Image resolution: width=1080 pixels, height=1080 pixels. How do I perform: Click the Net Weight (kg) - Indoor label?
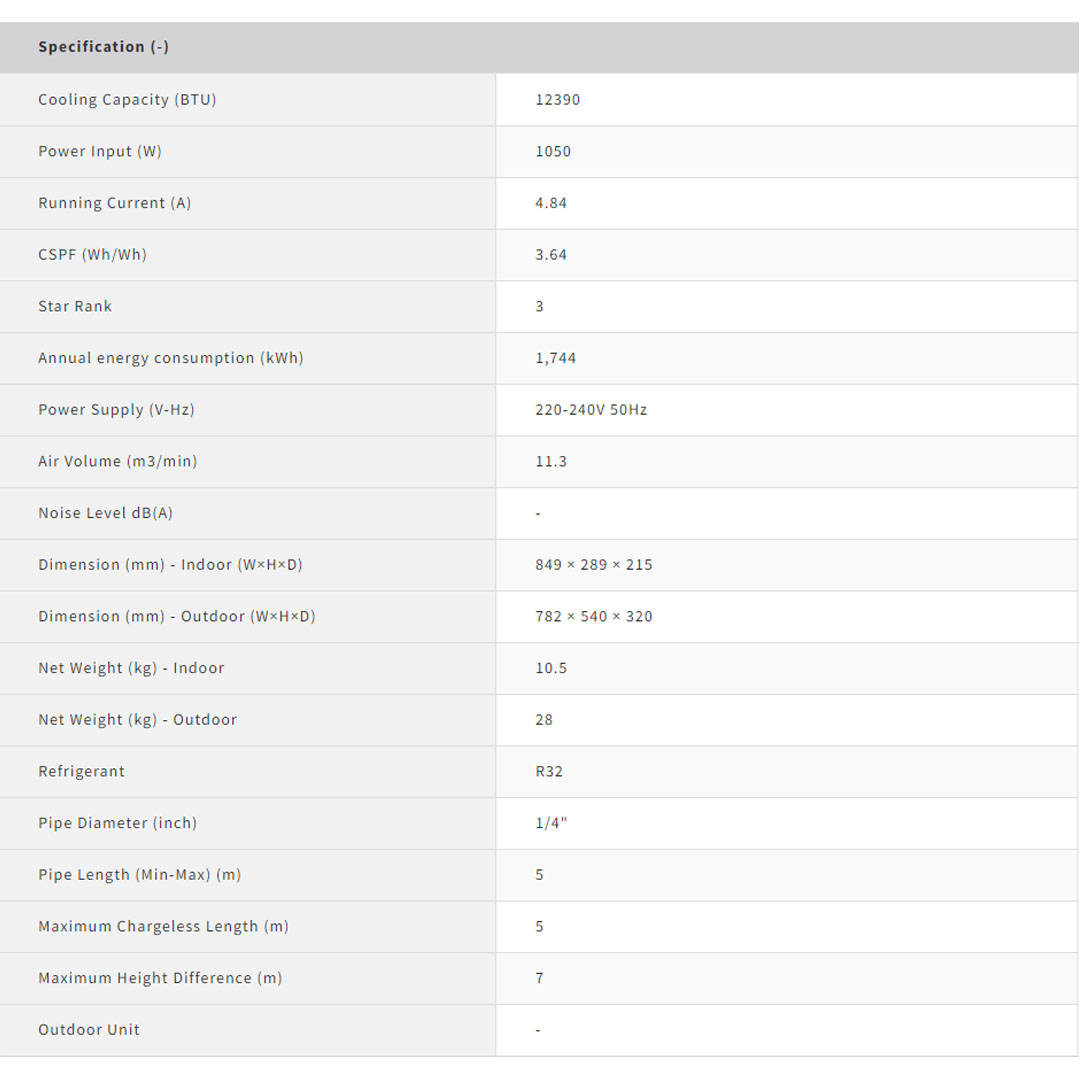point(131,668)
